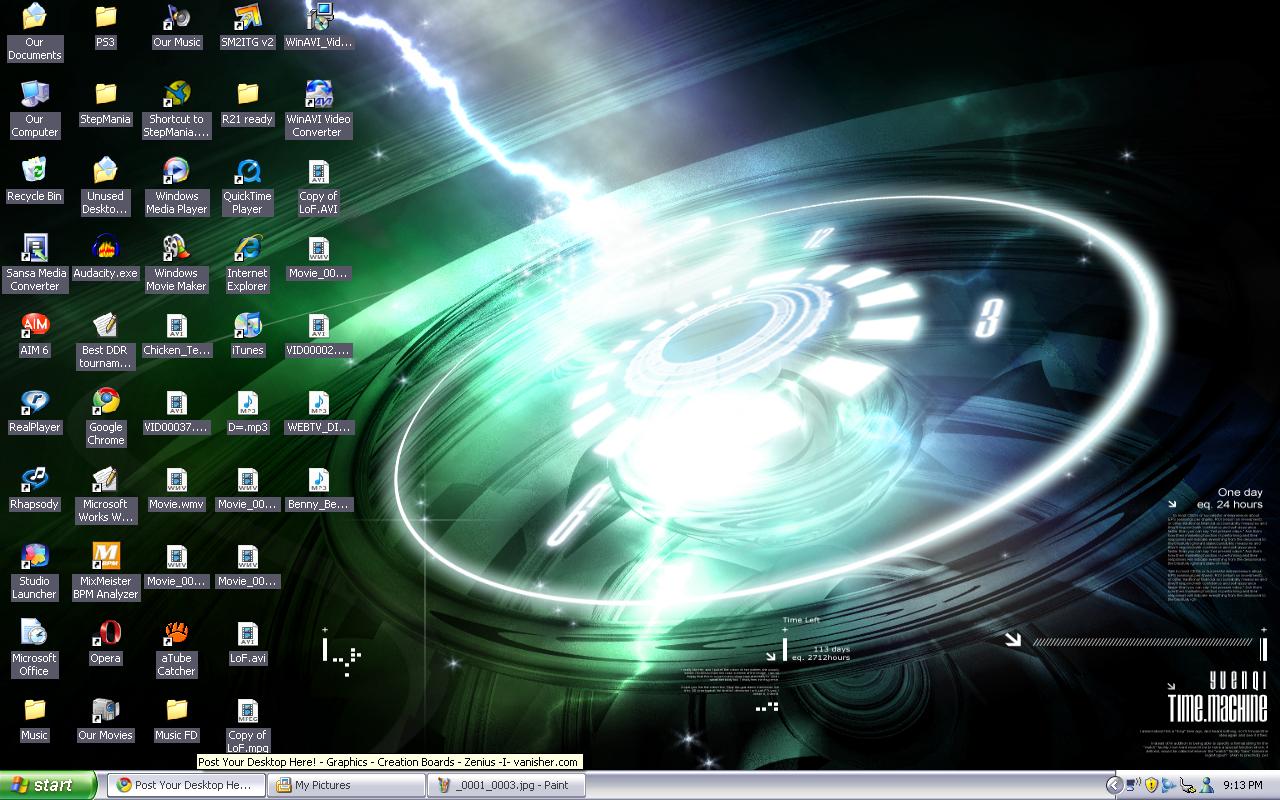Screen dimensions: 1280x800
Task: Launch the Opera browser shortcut
Action: pyautogui.click(x=105, y=642)
